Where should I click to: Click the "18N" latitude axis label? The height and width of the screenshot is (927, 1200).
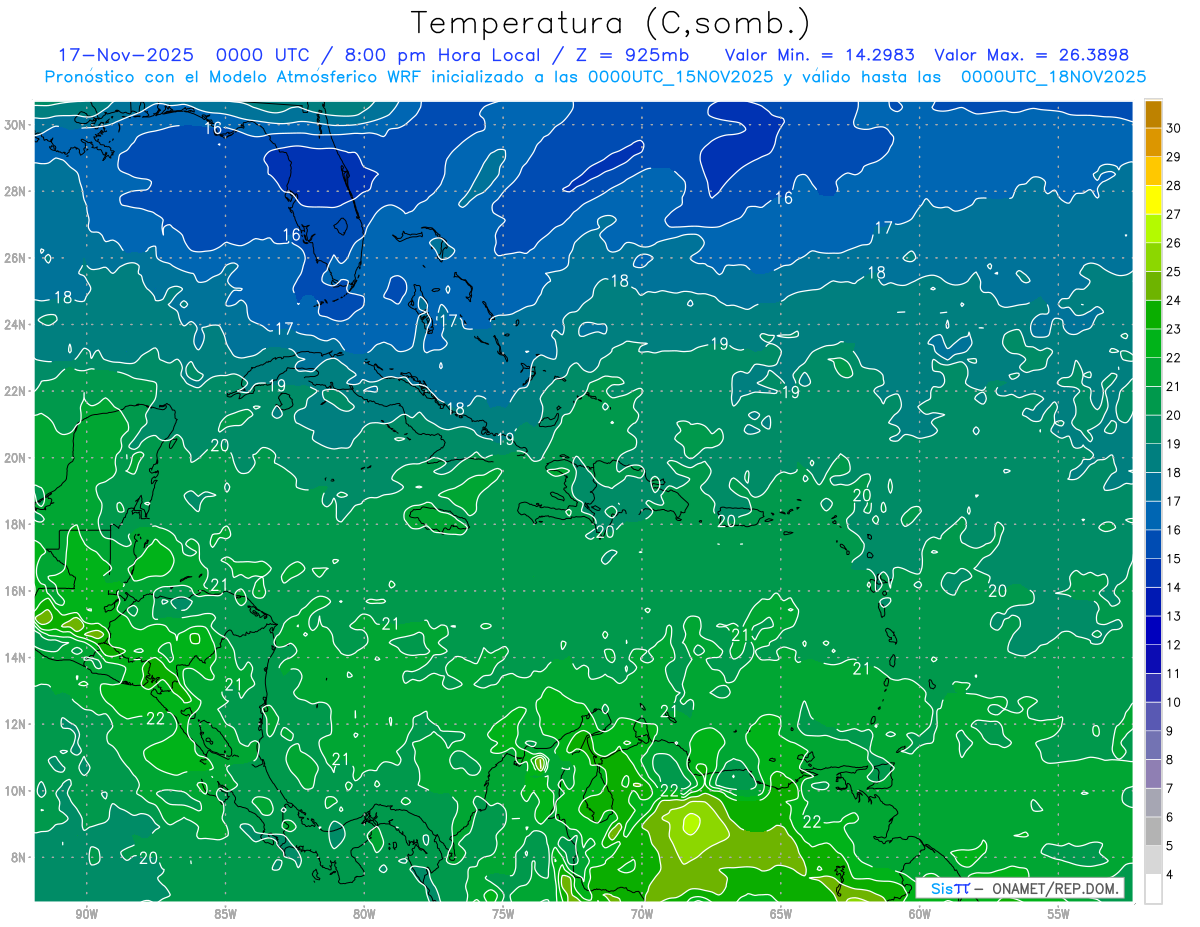(15, 524)
